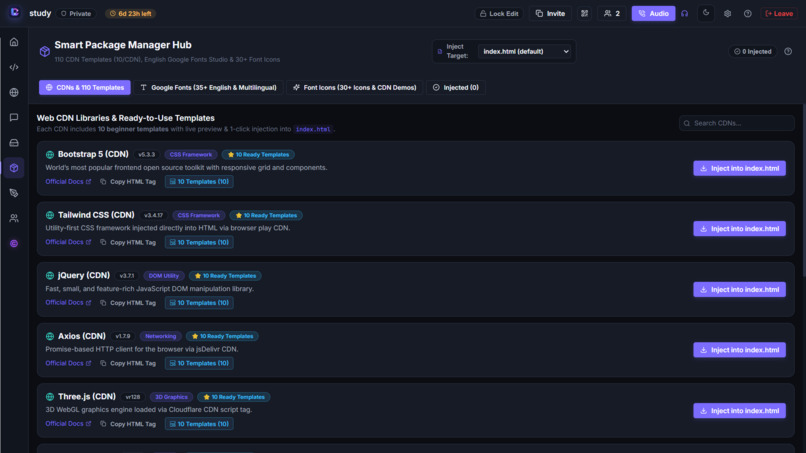Toggle dark mode moon icon
The height and width of the screenshot is (453, 806).
[706, 13]
